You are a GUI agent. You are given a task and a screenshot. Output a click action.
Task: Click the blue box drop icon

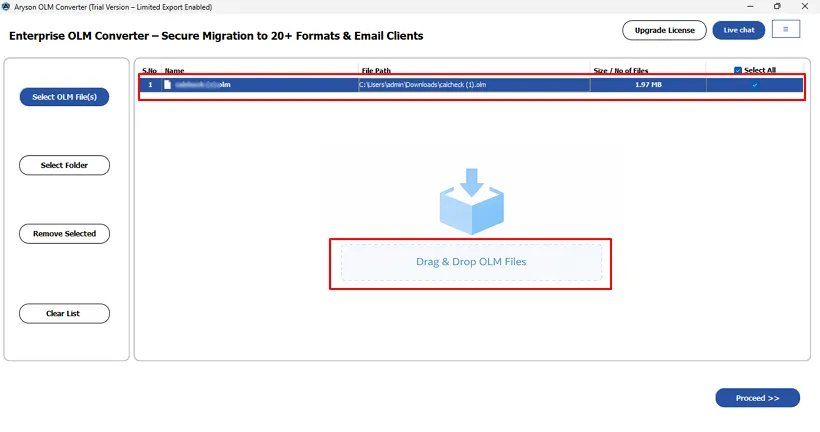coord(472,201)
